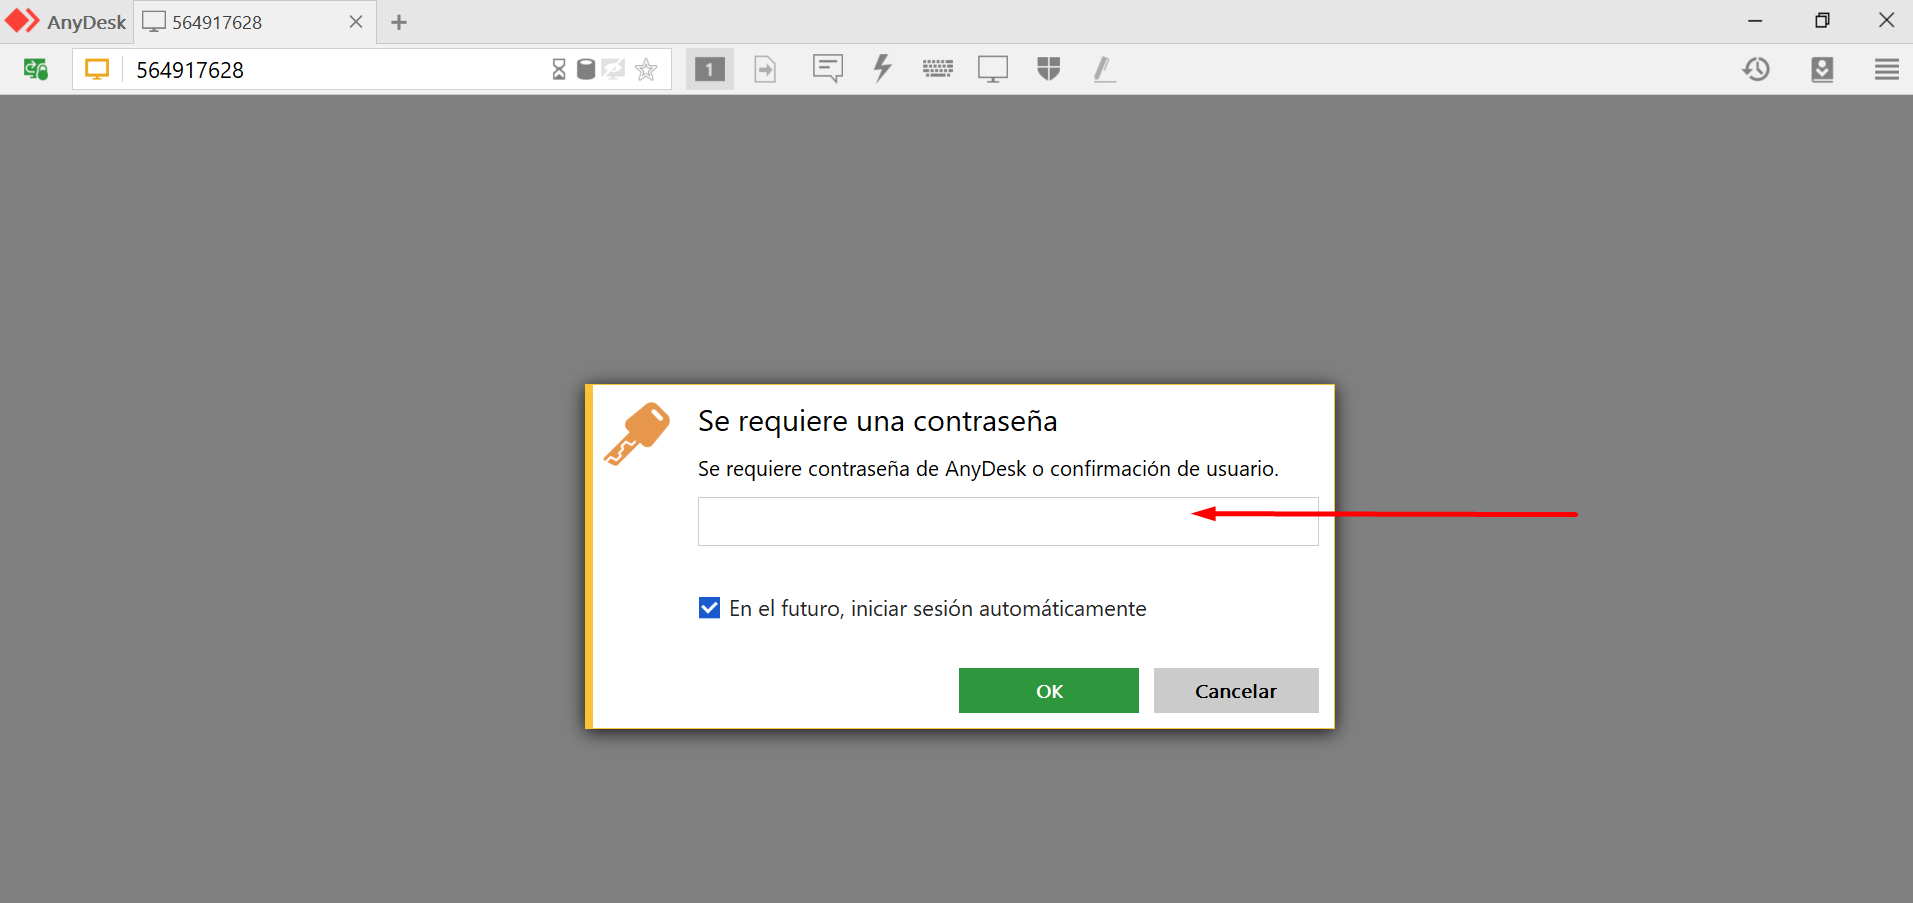Screen dimensions: 1913x903
Task: Open the keyboard settings icon
Action: point(938,69)
